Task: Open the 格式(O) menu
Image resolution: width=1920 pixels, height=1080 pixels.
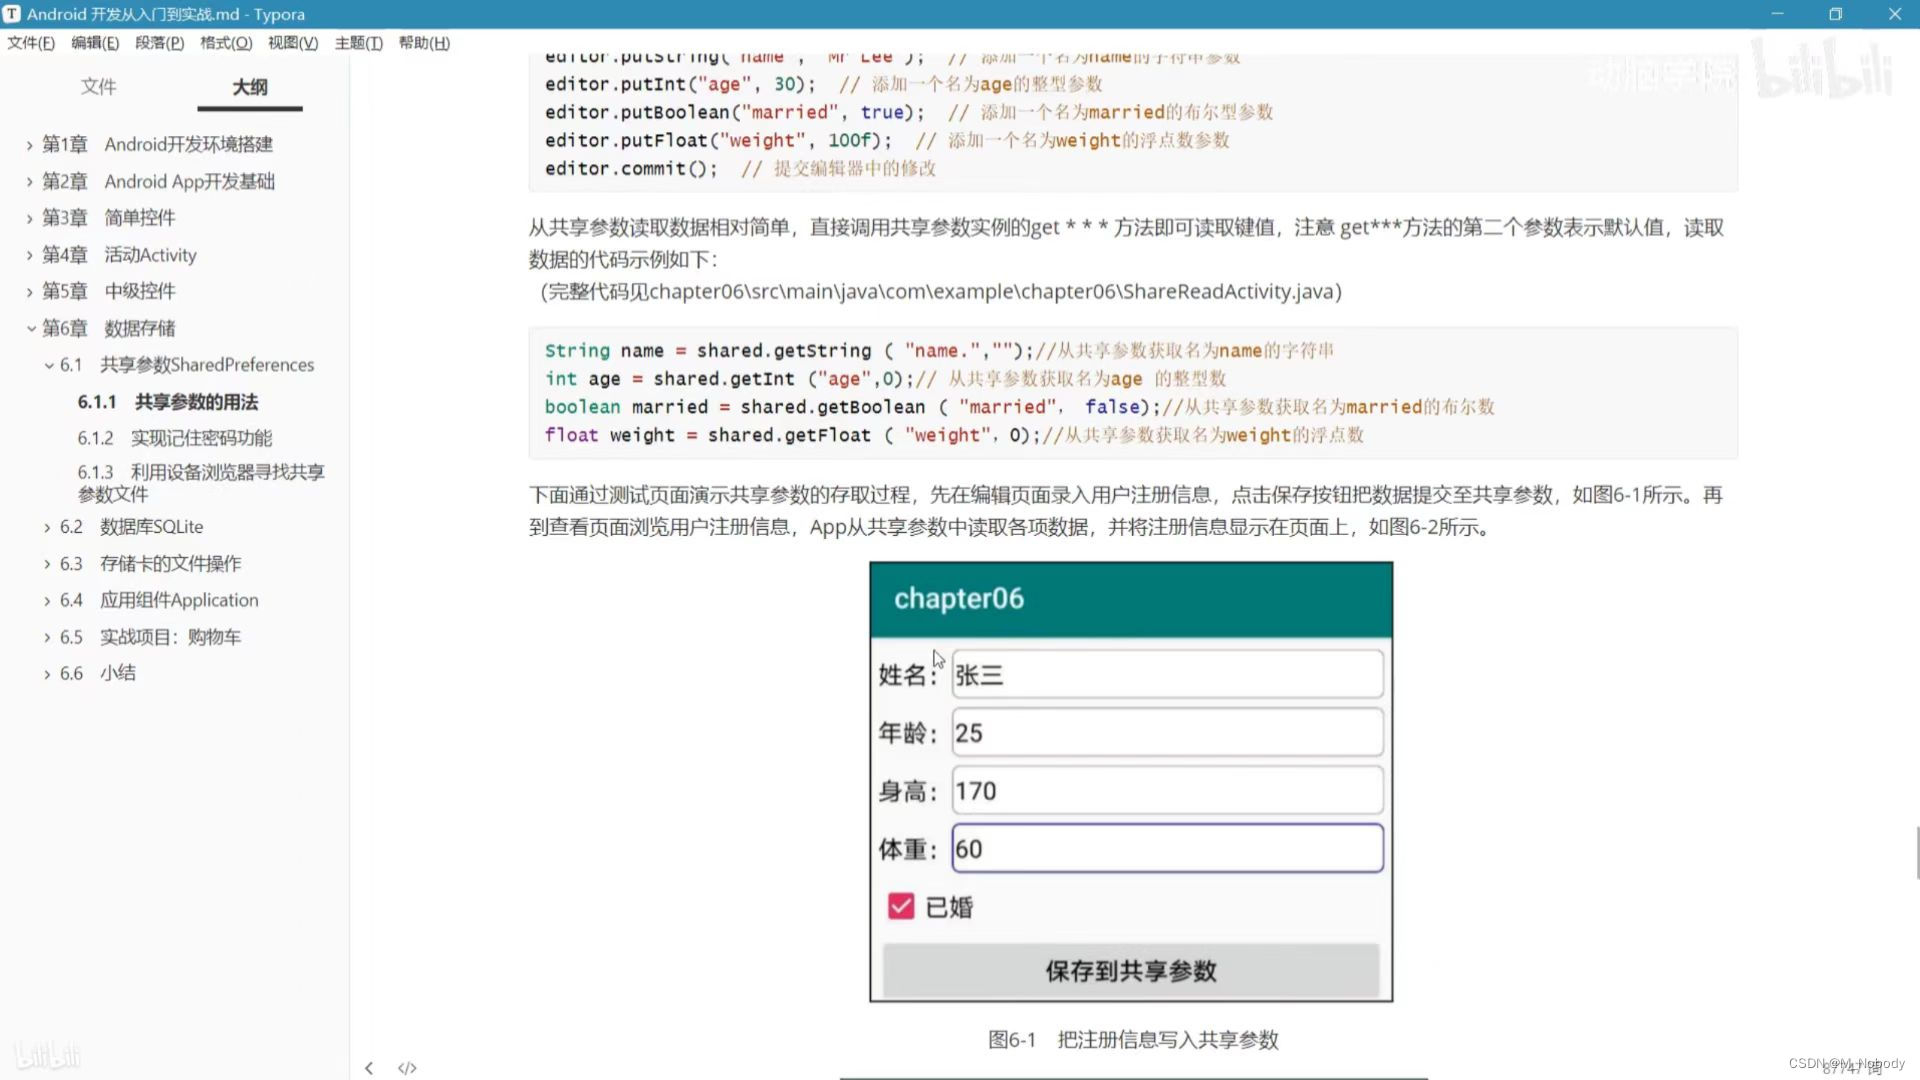Action: pyautogui.click(x=225, y=43)
